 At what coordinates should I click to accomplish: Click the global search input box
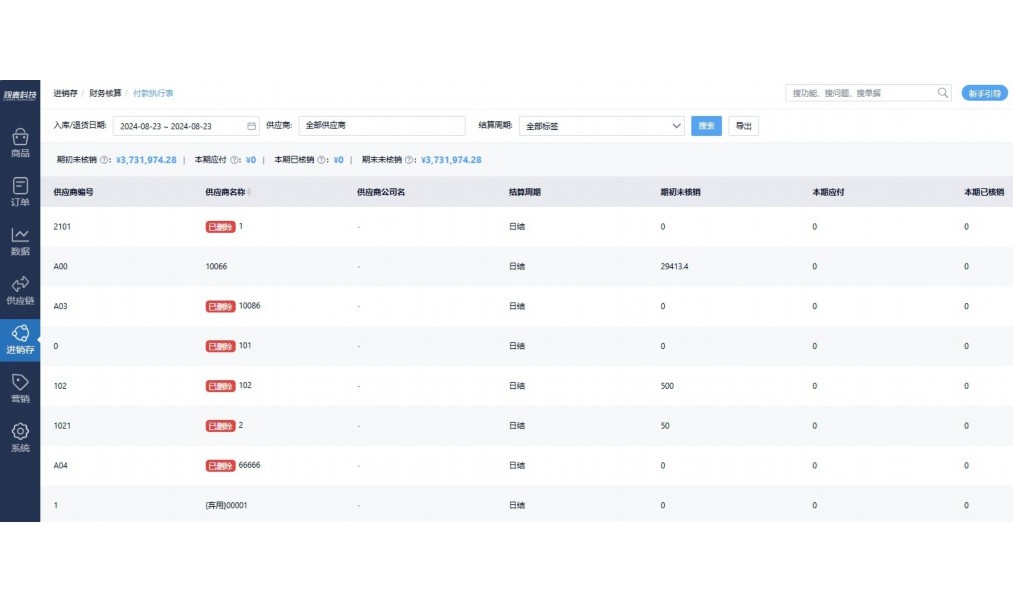tap(868, 93)
